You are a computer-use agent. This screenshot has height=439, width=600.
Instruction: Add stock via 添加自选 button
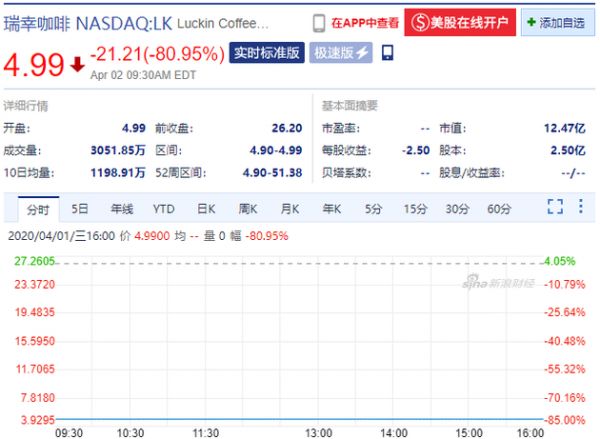click(556, 22)
